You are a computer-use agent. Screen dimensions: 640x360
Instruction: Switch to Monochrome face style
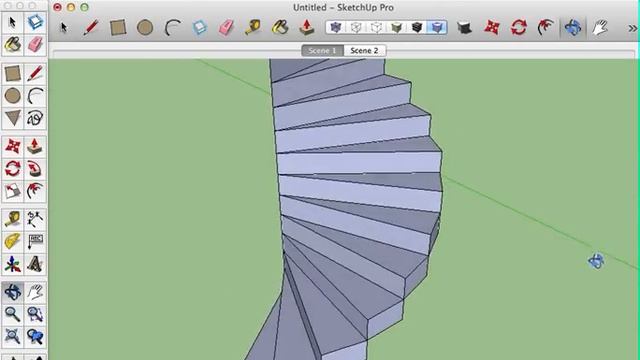437,27
